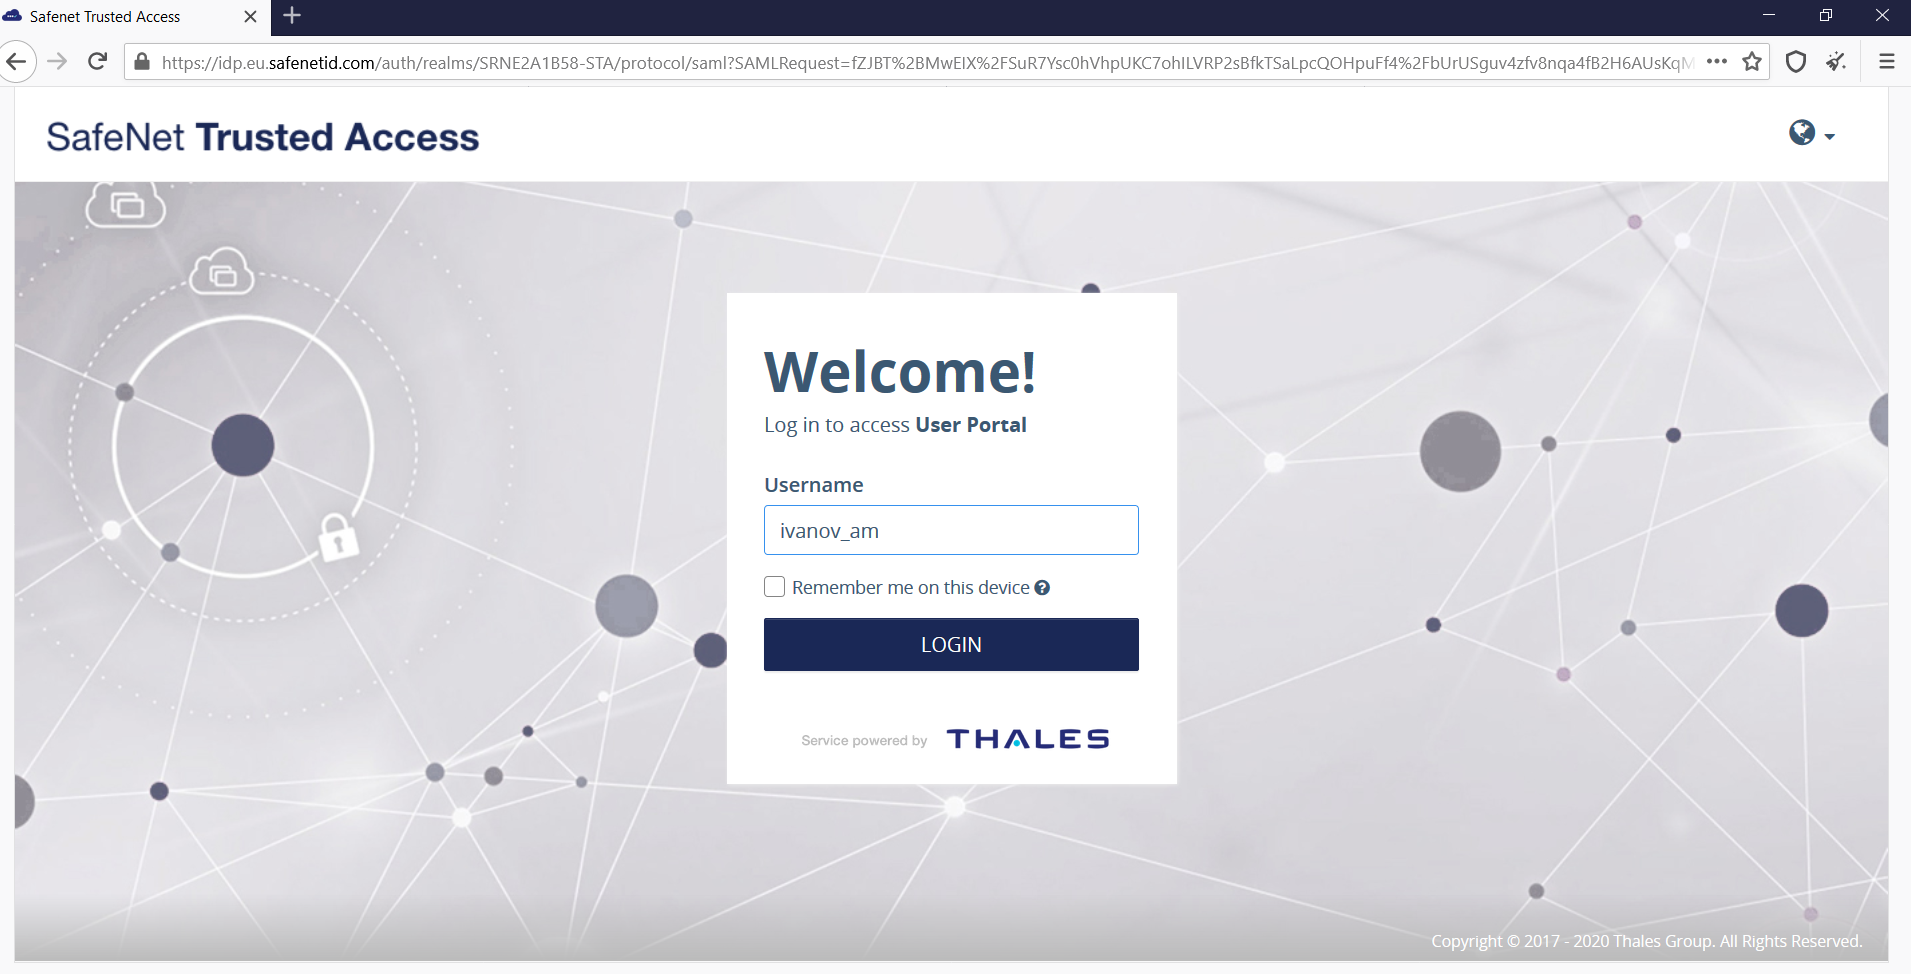This screenshot has width=1914, height=974.
Task: Reload the page with the refresh icon
Action: [x=97, y=62]
